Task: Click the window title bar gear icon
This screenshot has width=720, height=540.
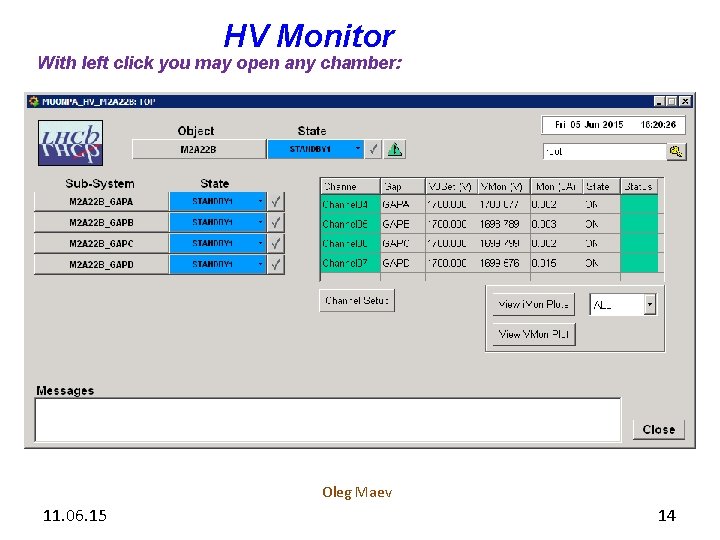Action: 34,101
